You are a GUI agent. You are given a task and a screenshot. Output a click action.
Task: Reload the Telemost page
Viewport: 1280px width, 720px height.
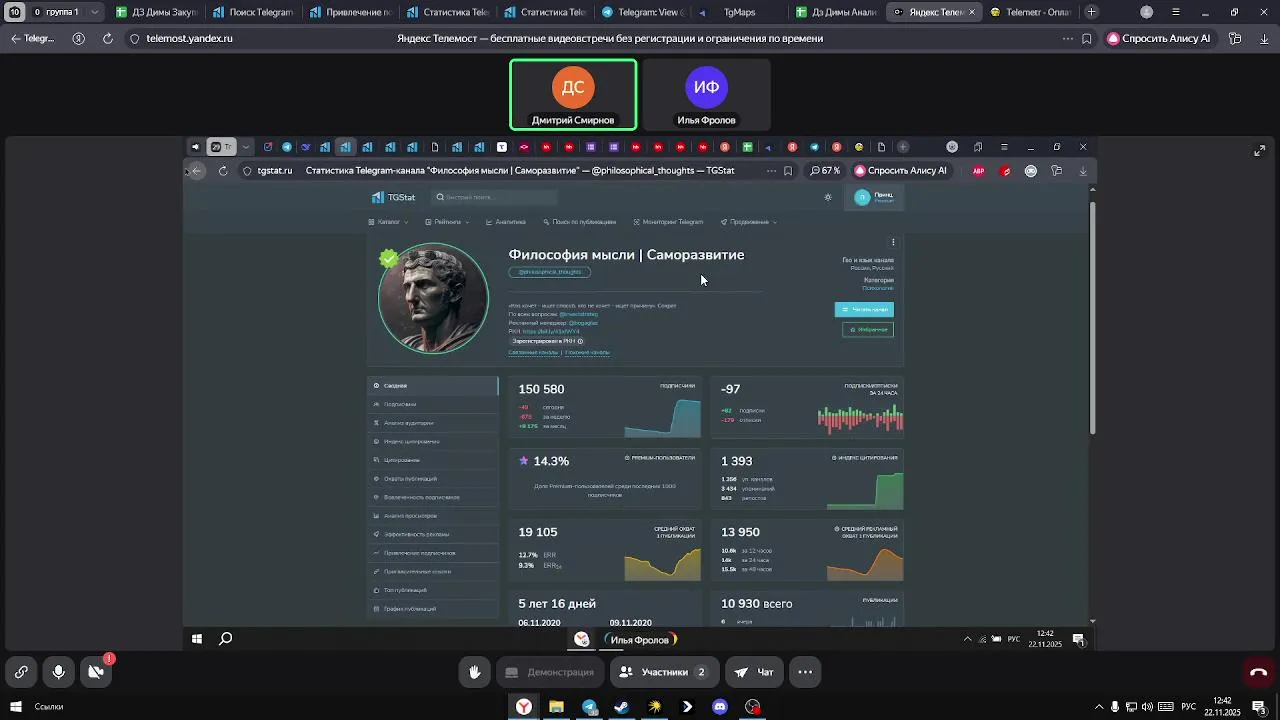(107, 38)
